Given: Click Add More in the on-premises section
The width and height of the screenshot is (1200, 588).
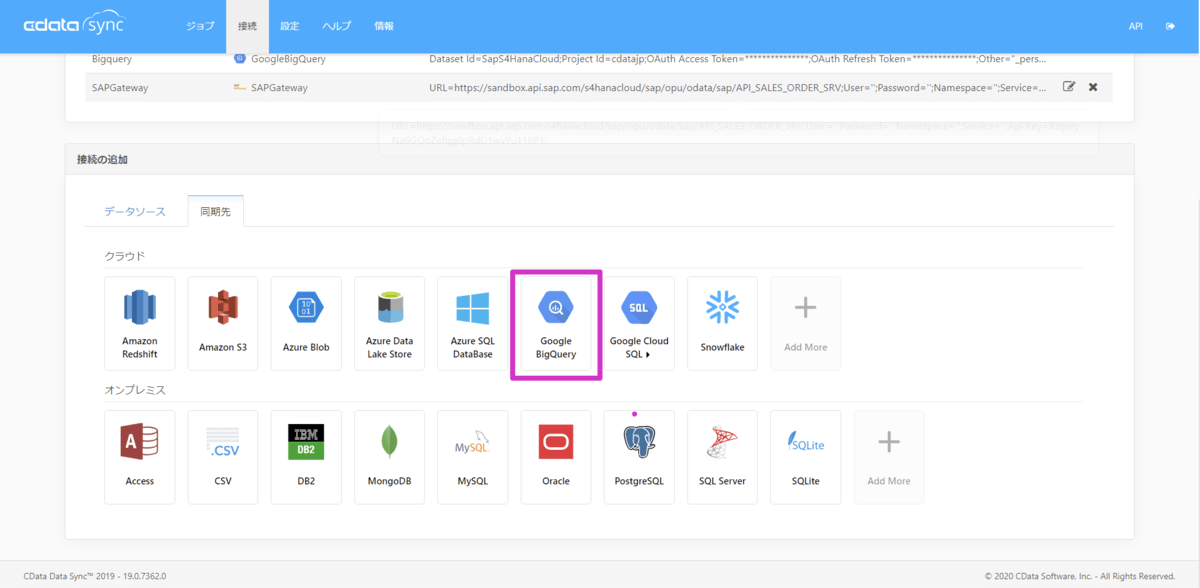Looking at the screenshot, I should coord(889,457).
